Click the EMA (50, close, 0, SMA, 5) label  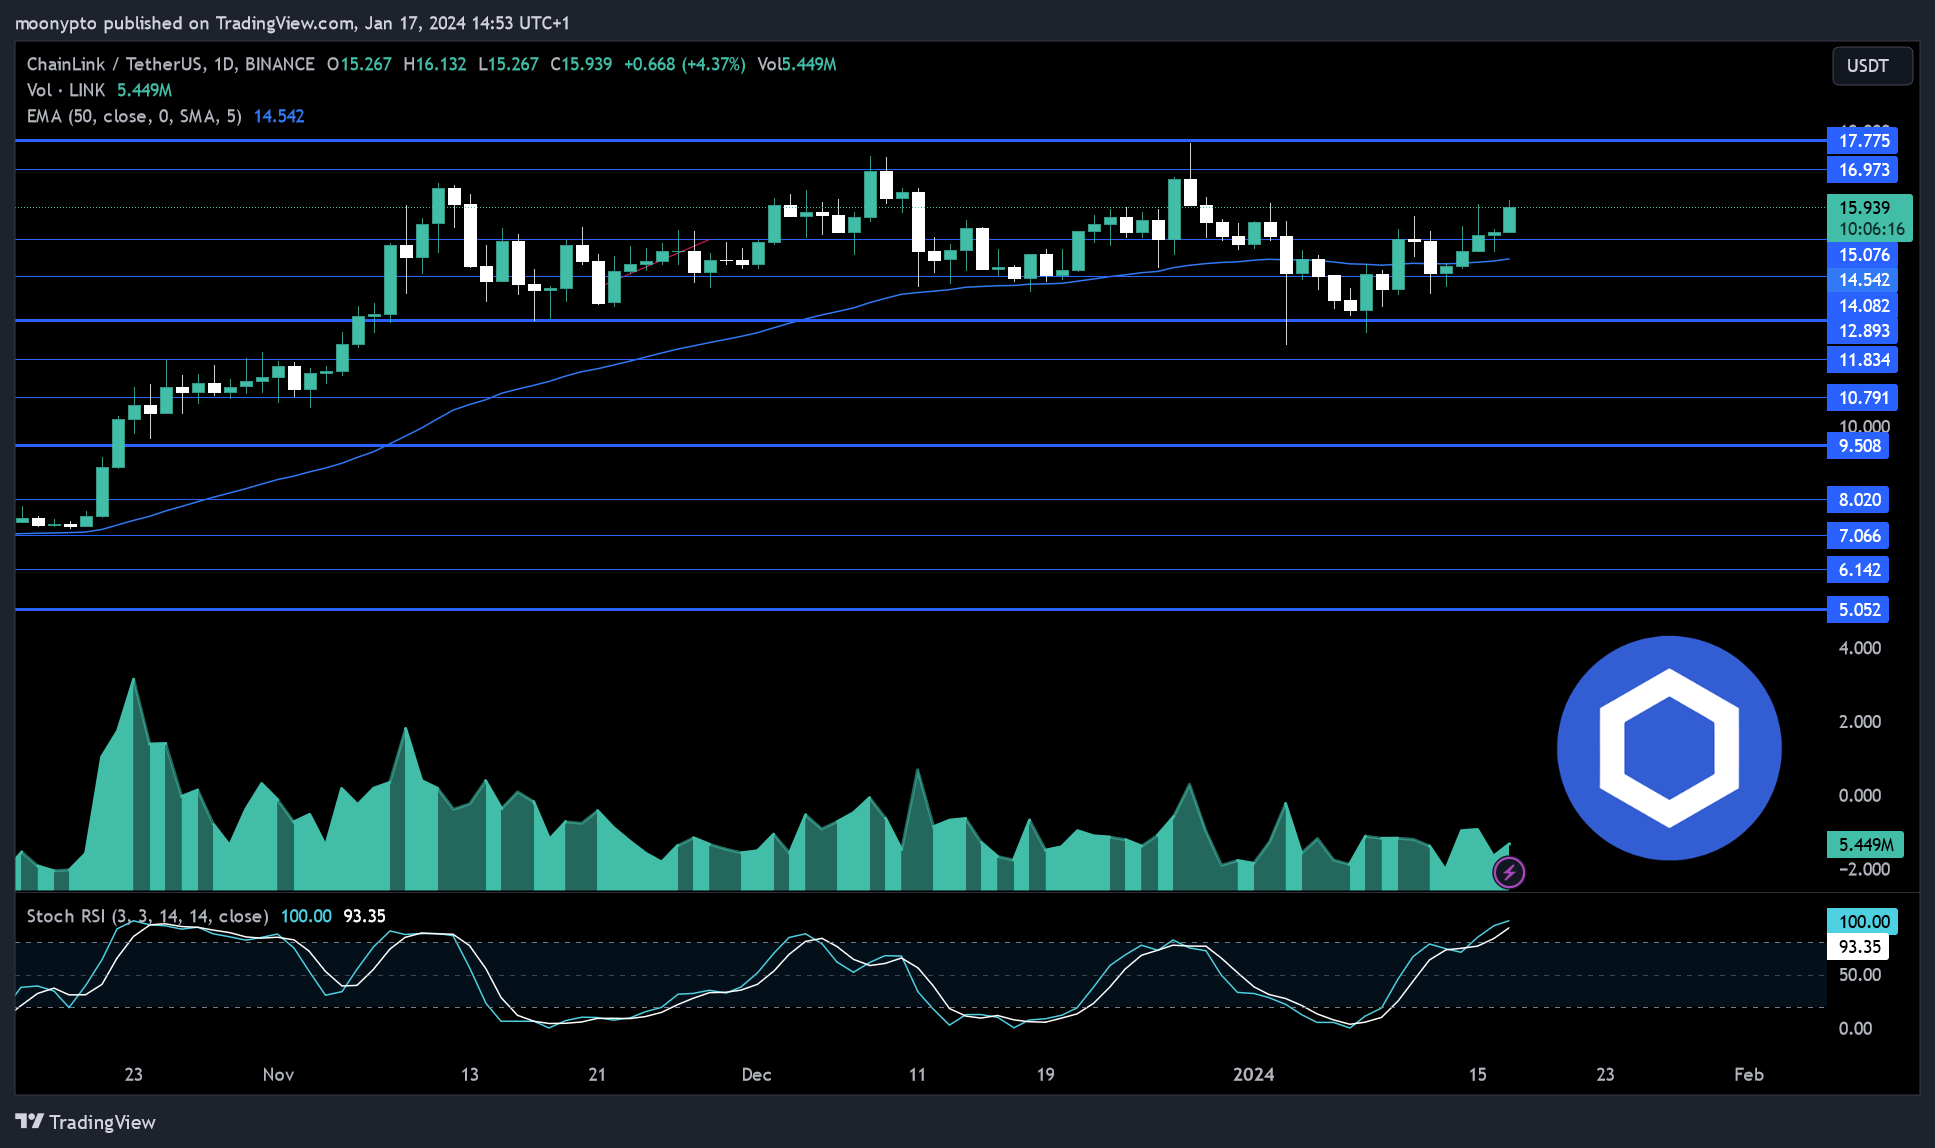[x=134, y=116]
